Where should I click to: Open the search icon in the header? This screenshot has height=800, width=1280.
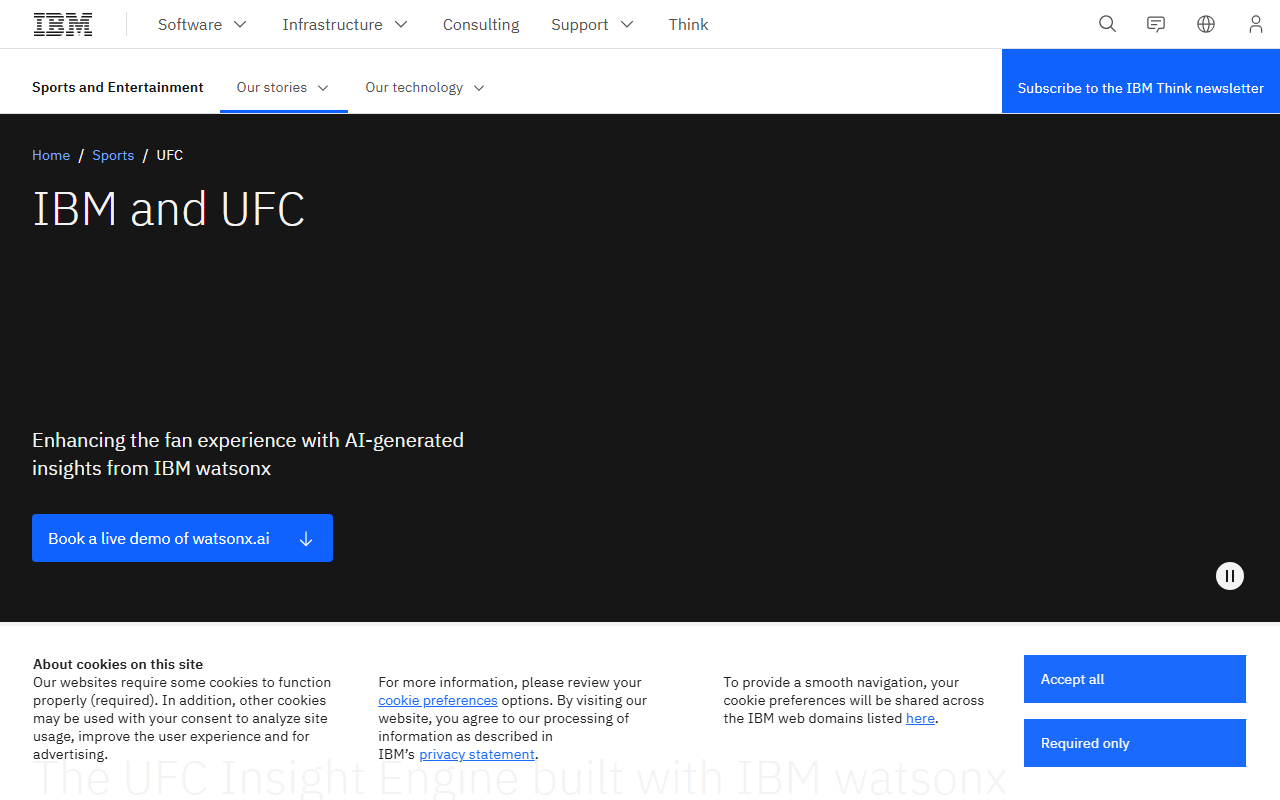click(x=1107, y=24)
